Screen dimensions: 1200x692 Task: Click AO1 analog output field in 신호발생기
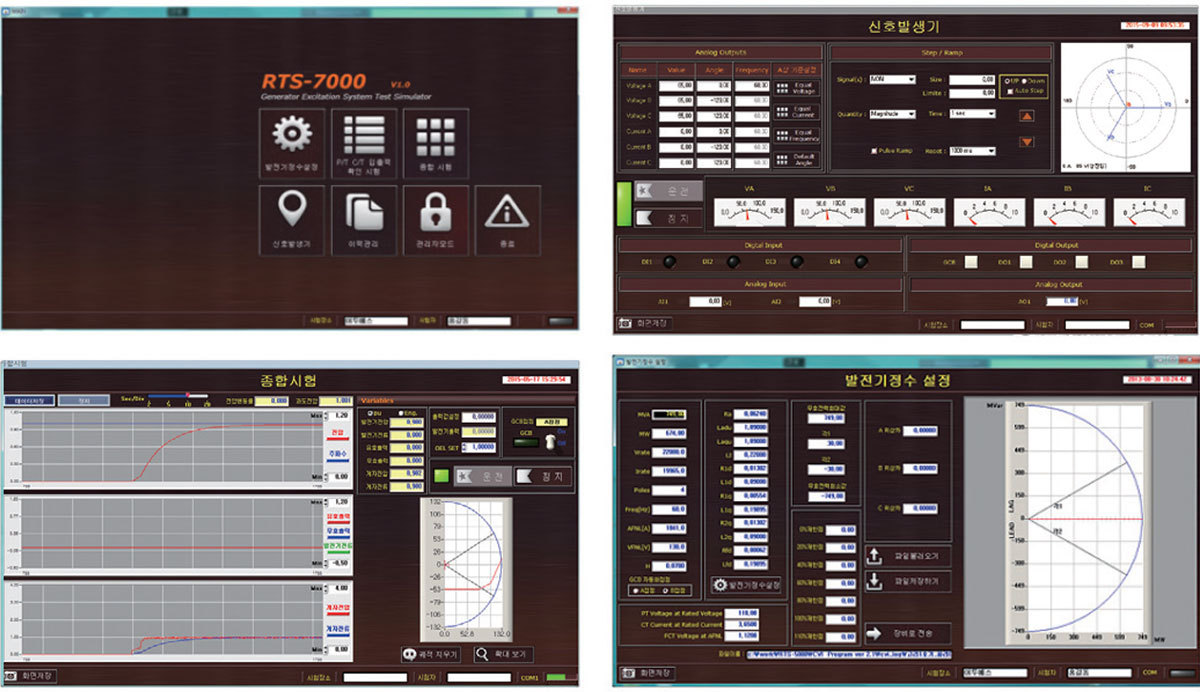pyautogui.click(x=1063, y=300)
